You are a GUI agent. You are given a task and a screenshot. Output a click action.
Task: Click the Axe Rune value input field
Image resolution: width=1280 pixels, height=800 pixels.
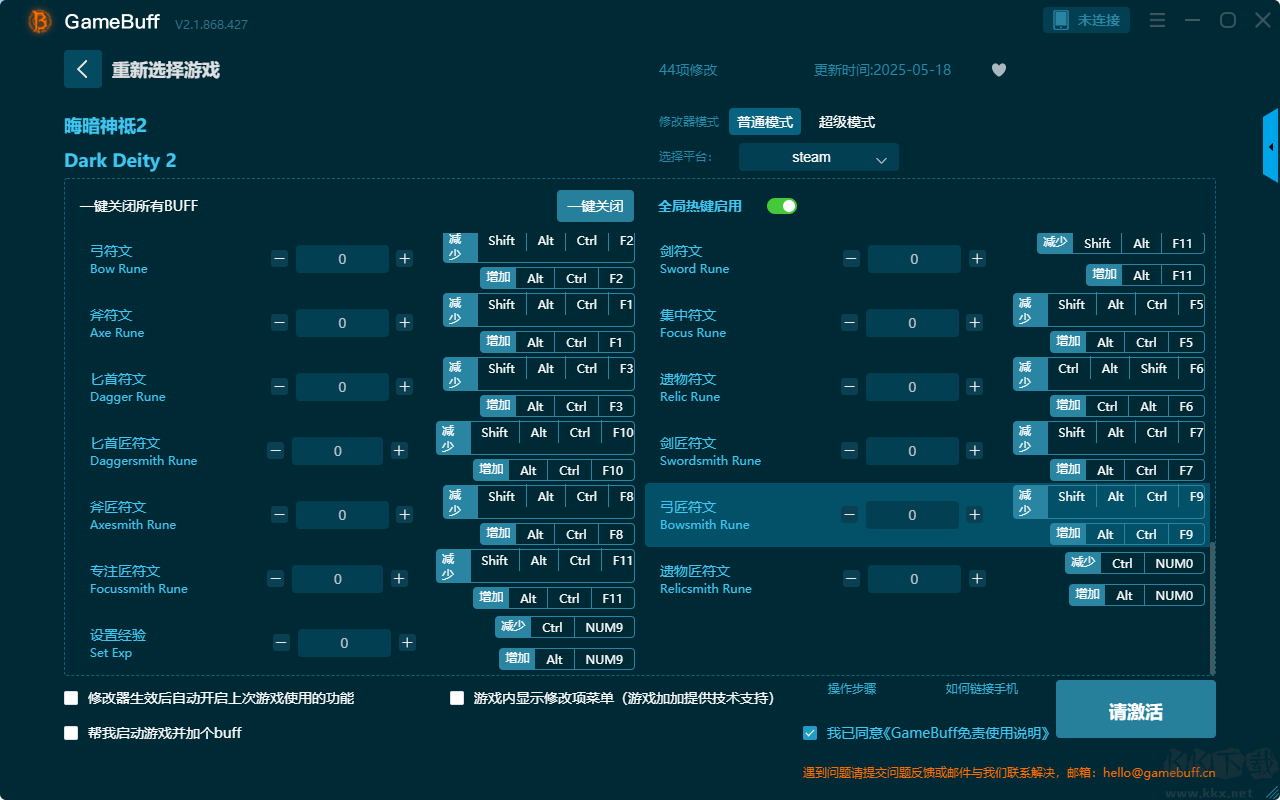pyautogui.click(x=342, y=323)
